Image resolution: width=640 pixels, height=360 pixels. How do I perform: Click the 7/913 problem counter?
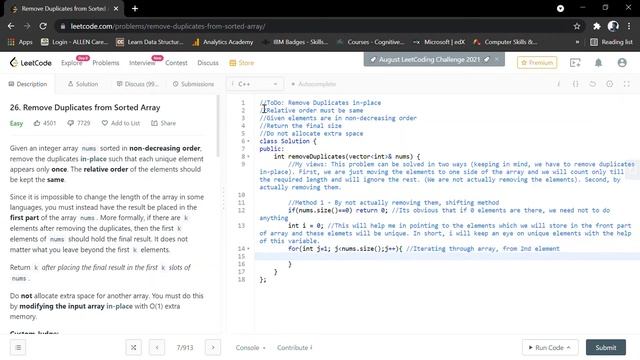(x=185, y=348)
